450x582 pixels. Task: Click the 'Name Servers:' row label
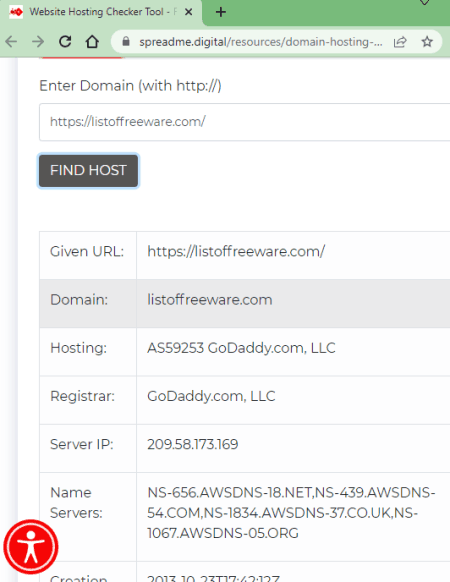click(76, 503)
